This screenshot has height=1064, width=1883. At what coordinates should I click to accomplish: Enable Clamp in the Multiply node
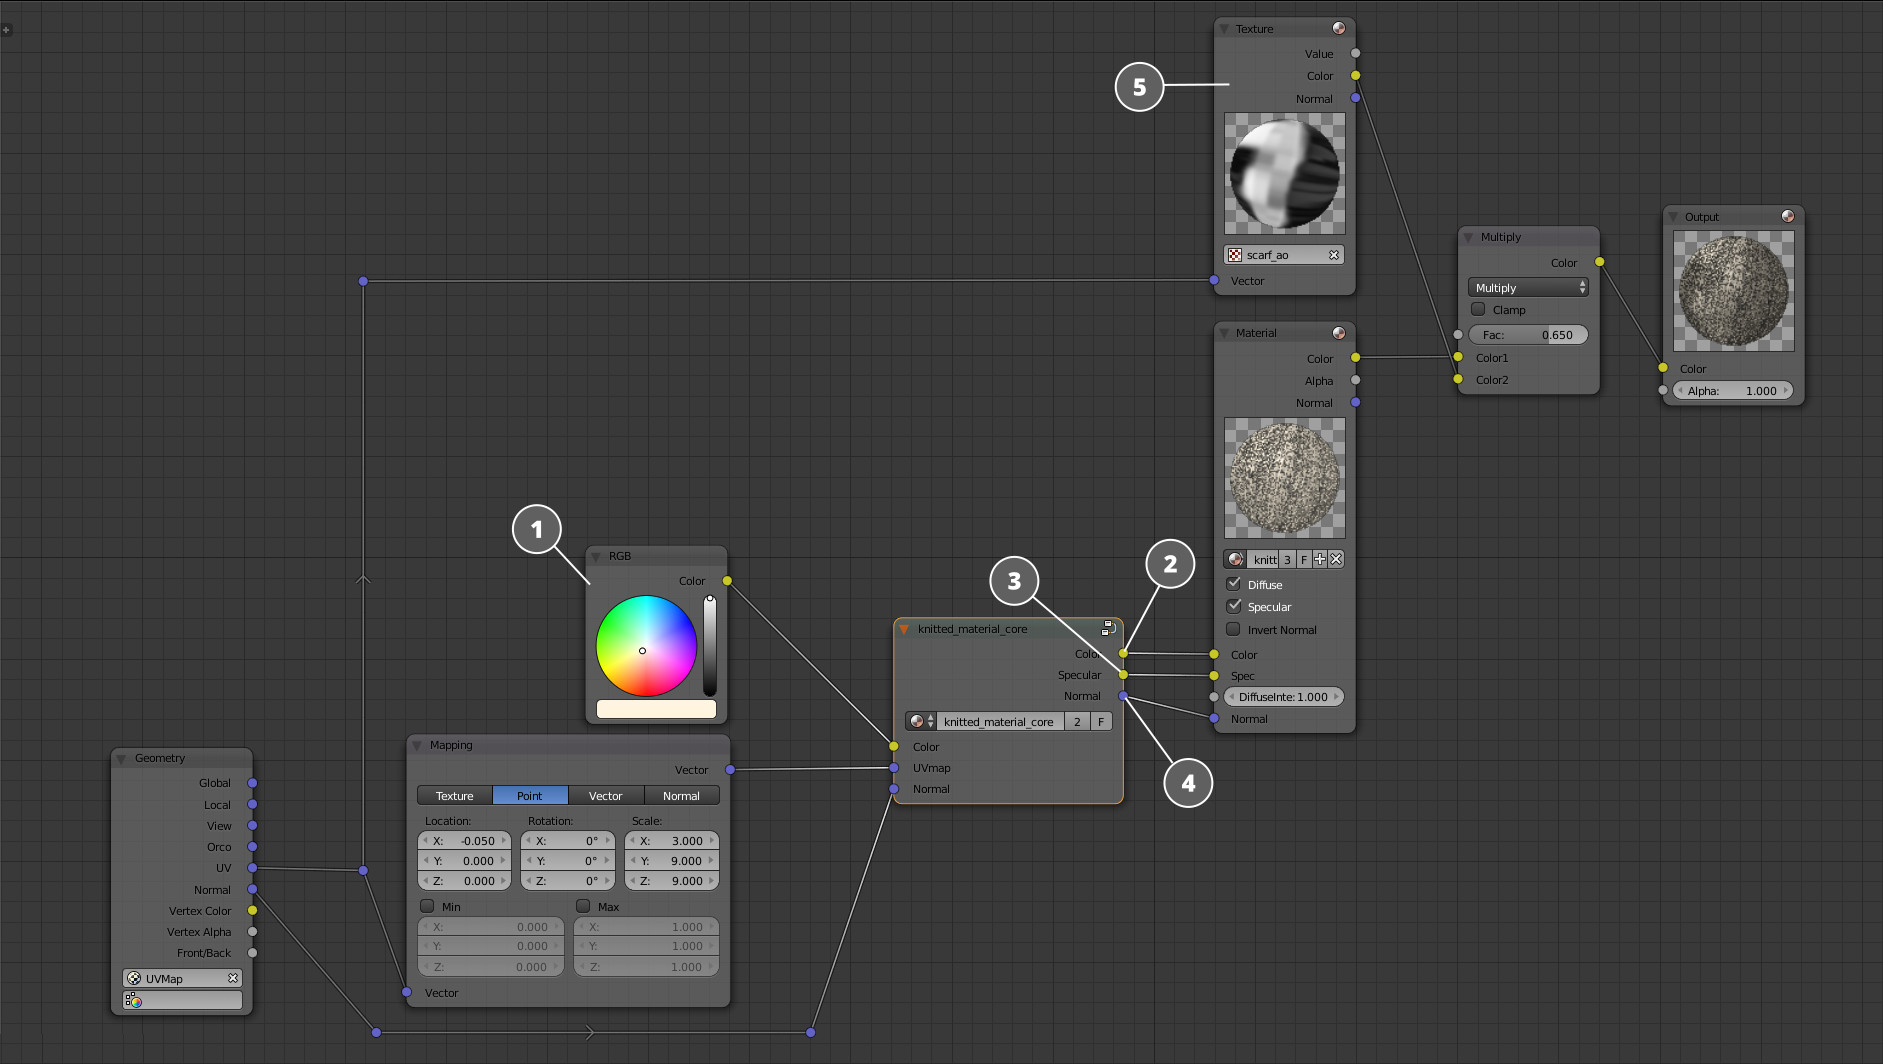[x=1478, y=309]
